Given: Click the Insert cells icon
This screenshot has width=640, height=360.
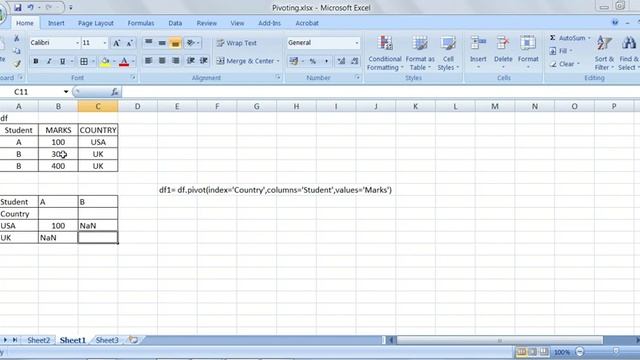Looking at the screenshot, I should point(478,44).
